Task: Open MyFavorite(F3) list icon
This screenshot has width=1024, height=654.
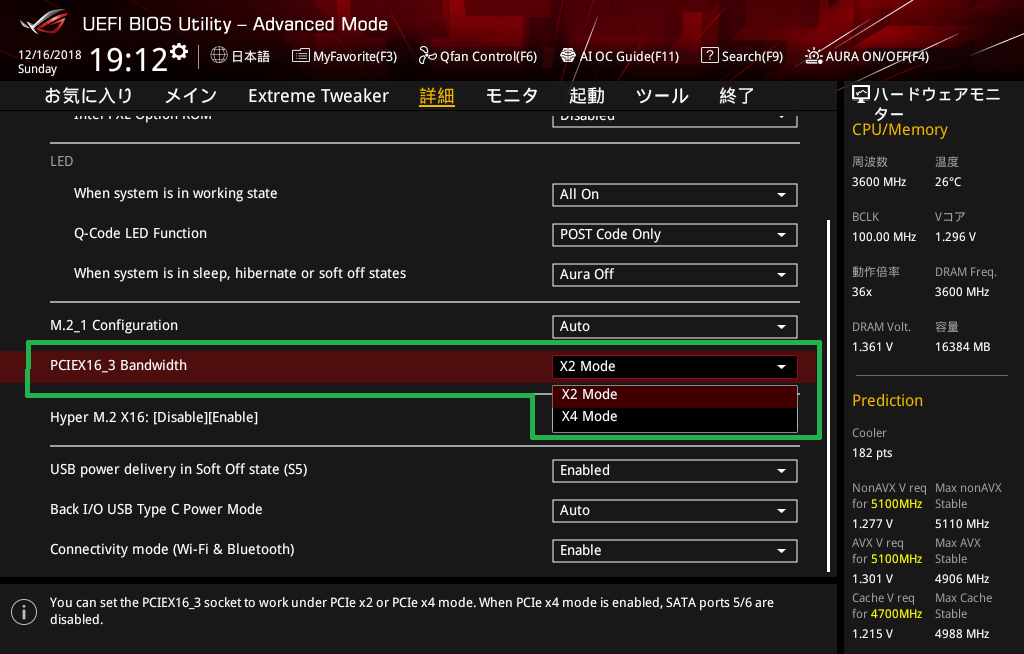Action: coord(300,56)
